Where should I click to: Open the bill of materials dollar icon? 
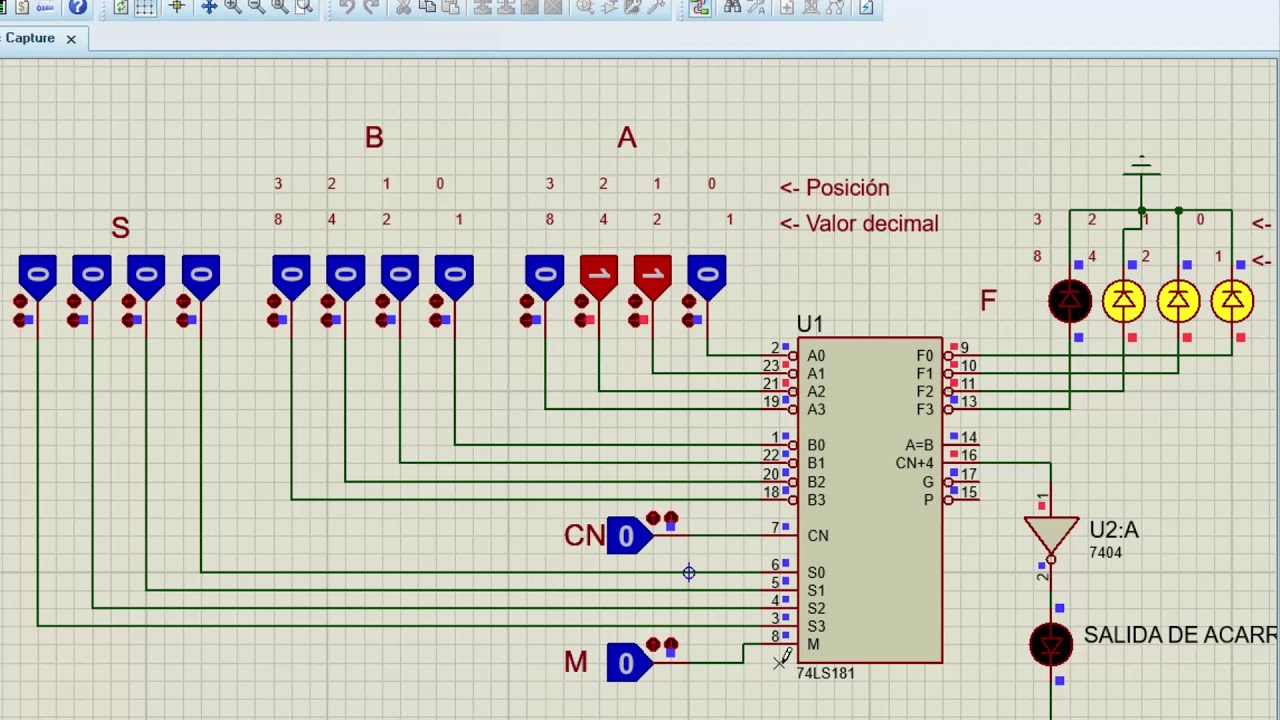tap(22, 7)
